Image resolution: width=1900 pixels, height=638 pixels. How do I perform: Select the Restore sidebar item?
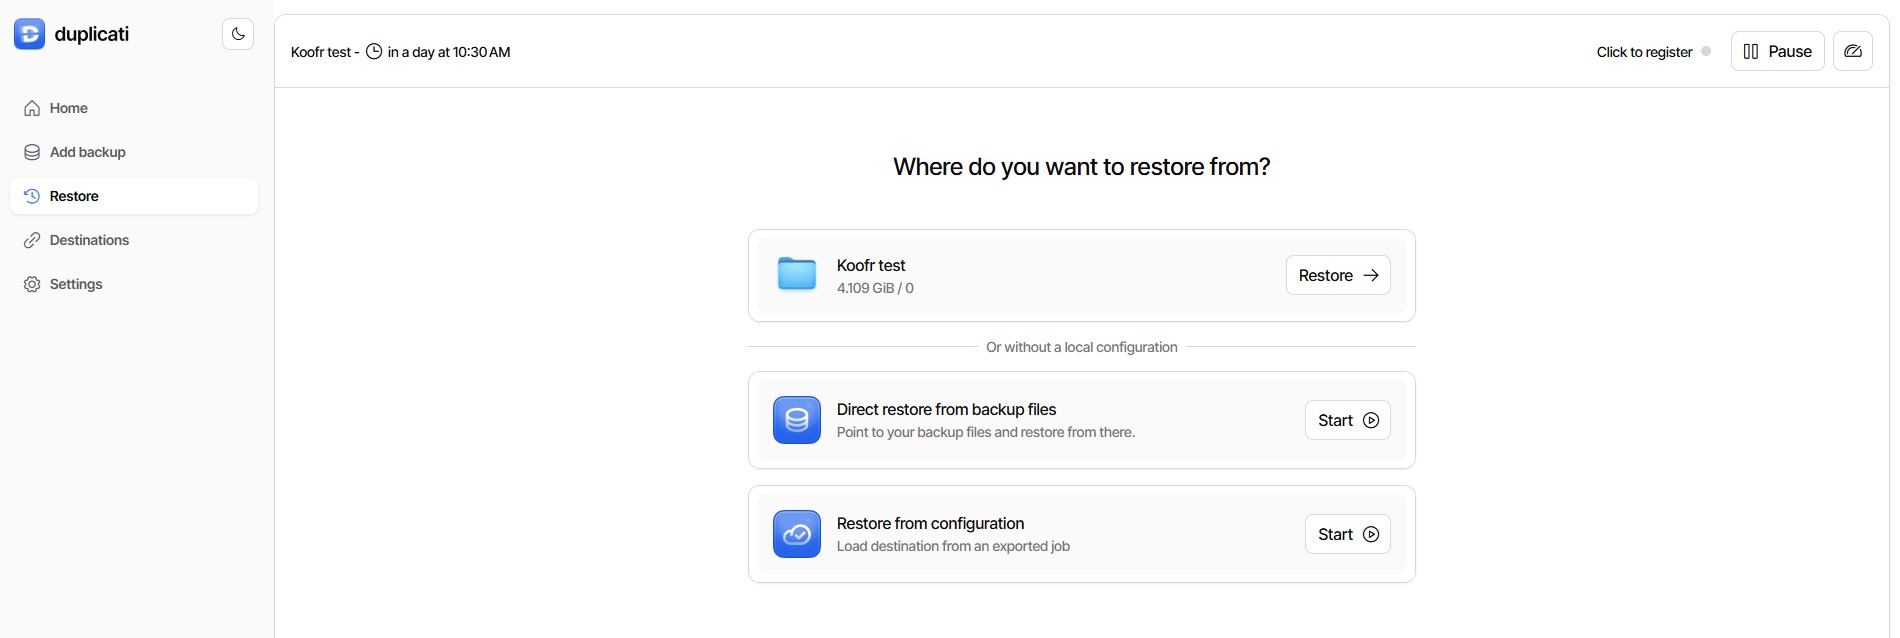[134, 196]
